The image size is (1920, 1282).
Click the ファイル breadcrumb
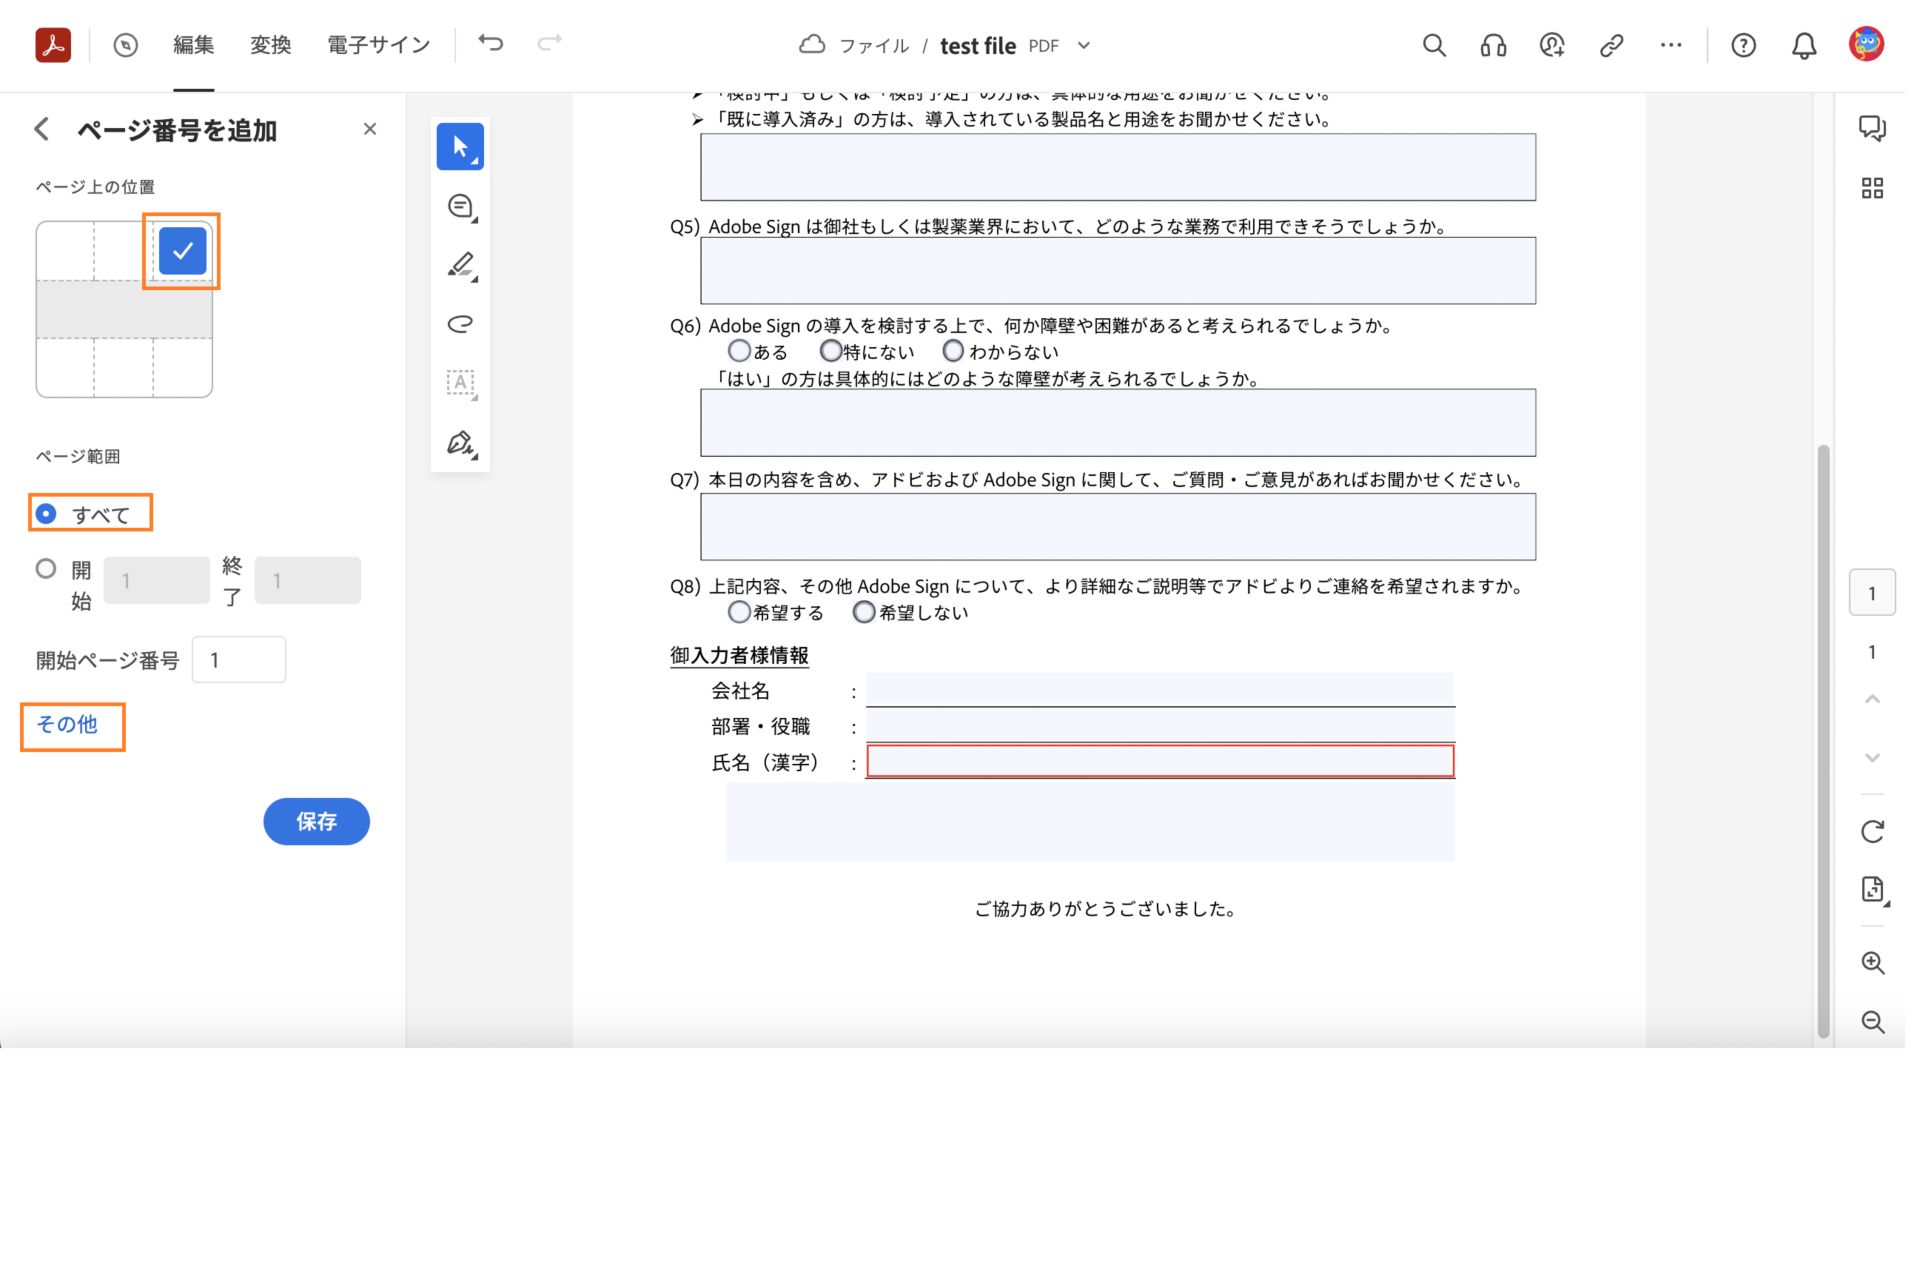tap(874, 46)
